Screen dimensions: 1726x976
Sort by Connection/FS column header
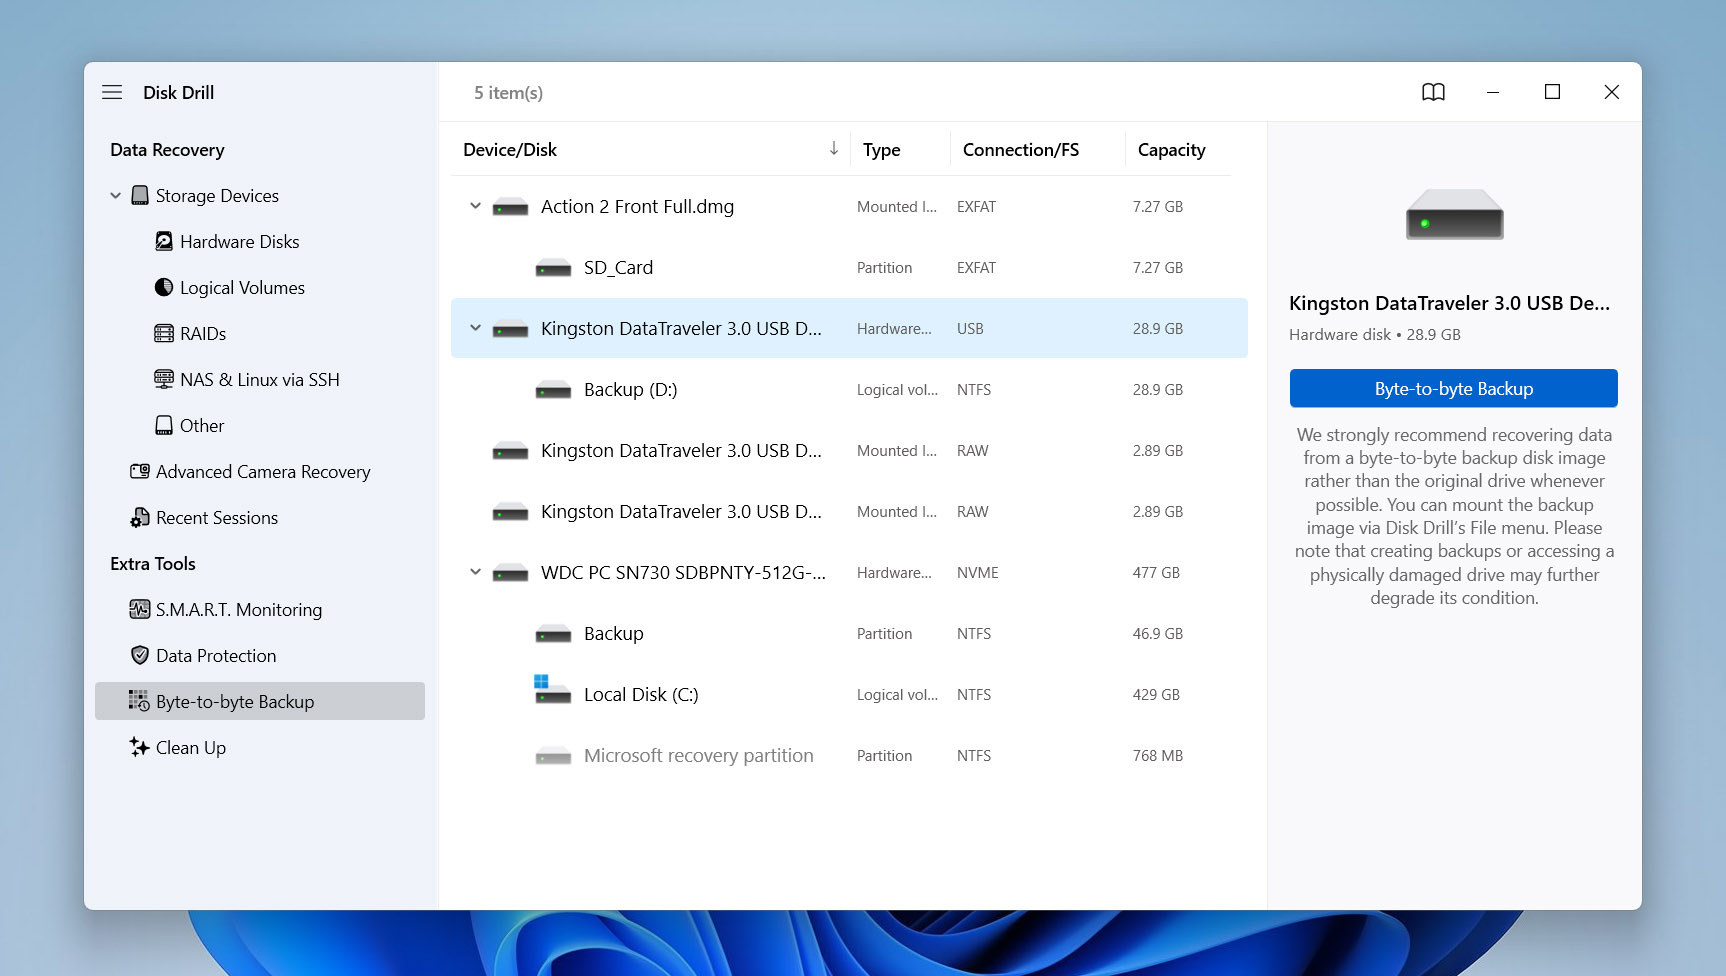click(1021, 149)
